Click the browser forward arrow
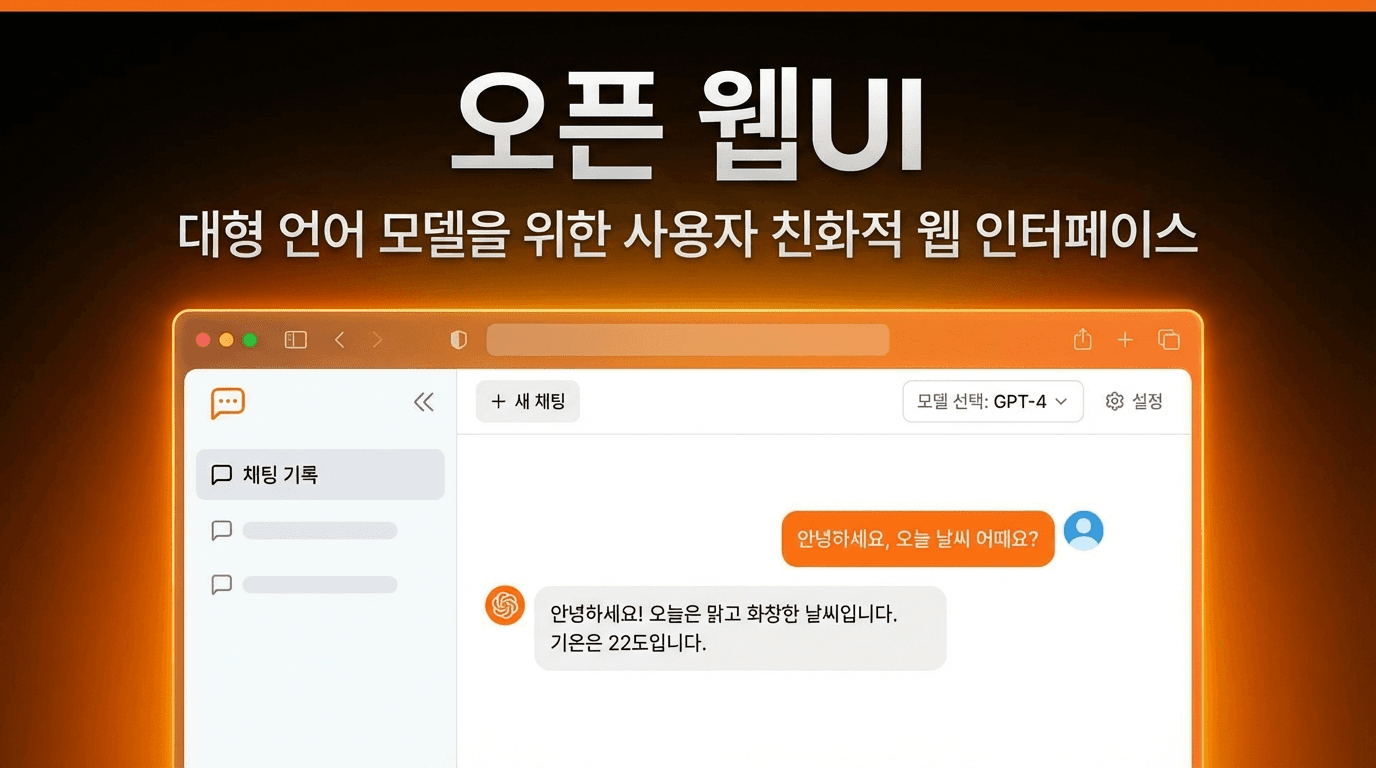The width and height of the screenshot is (1376, 768). coord(377,340)
